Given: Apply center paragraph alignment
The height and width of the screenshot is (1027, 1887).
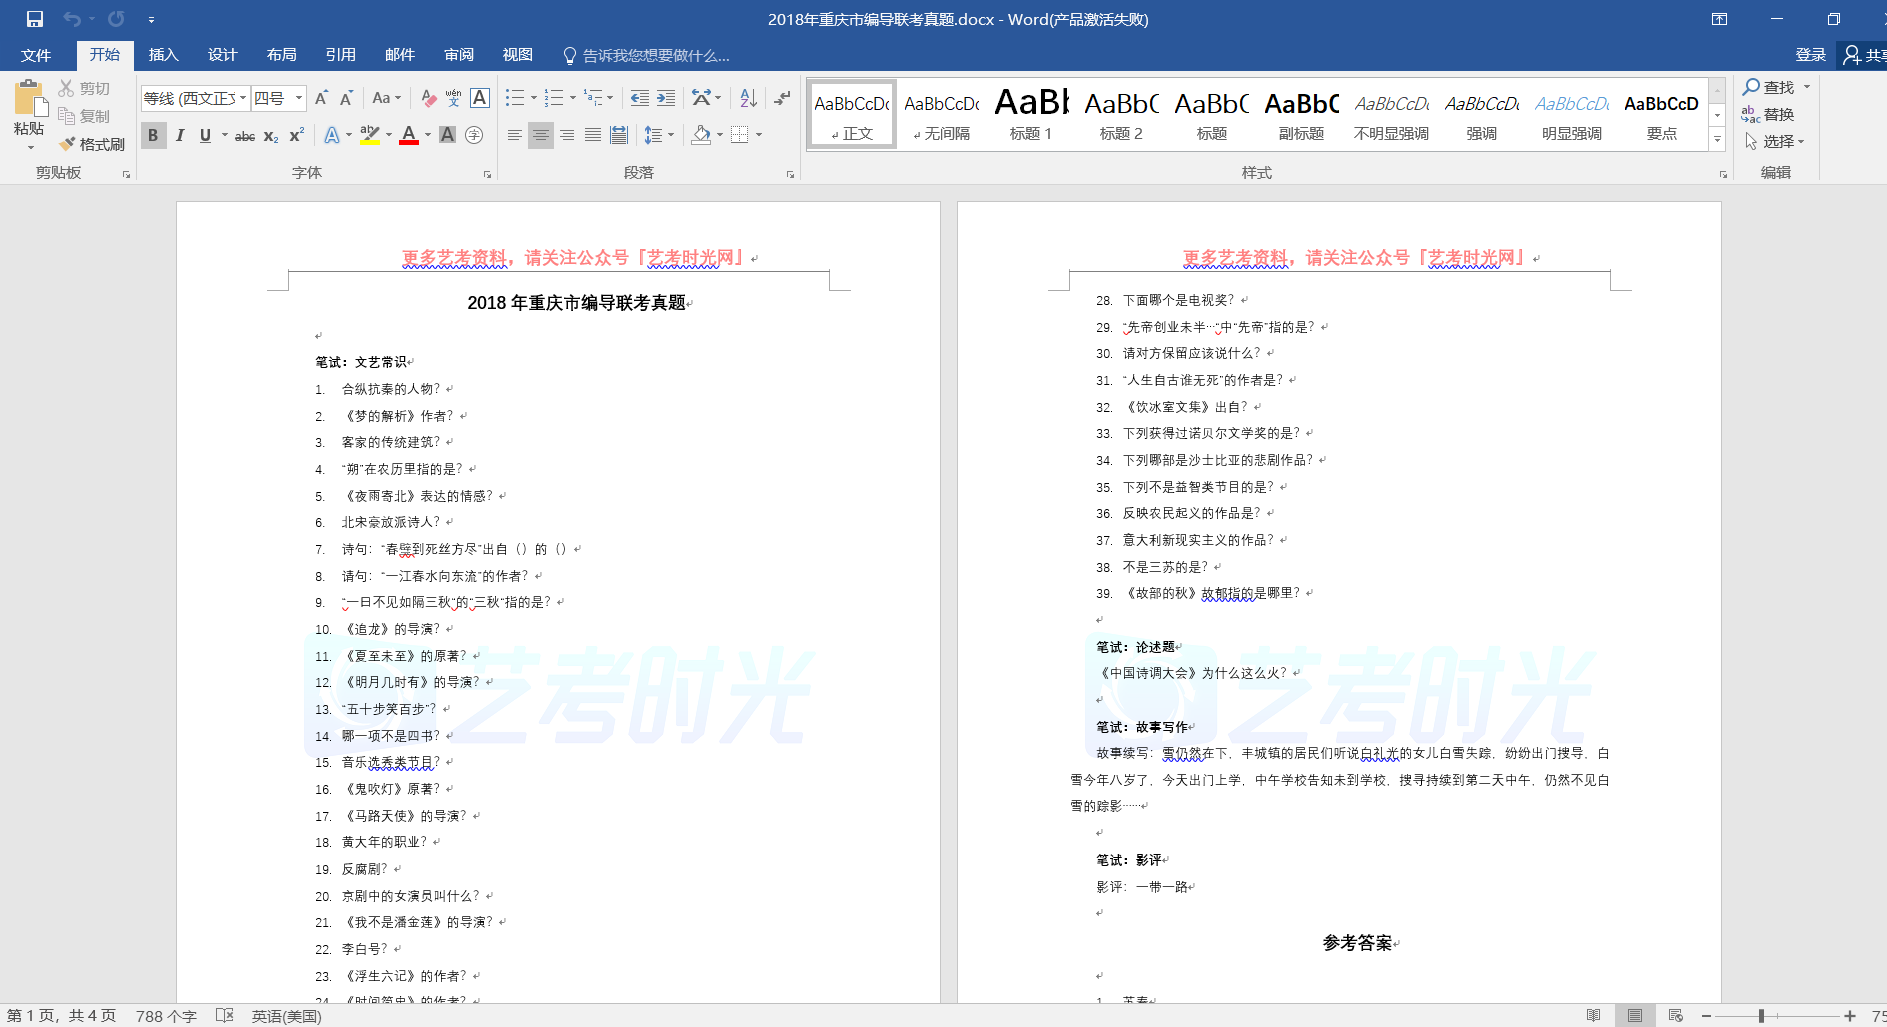Looking at the screenshot, I should [540, 135].
